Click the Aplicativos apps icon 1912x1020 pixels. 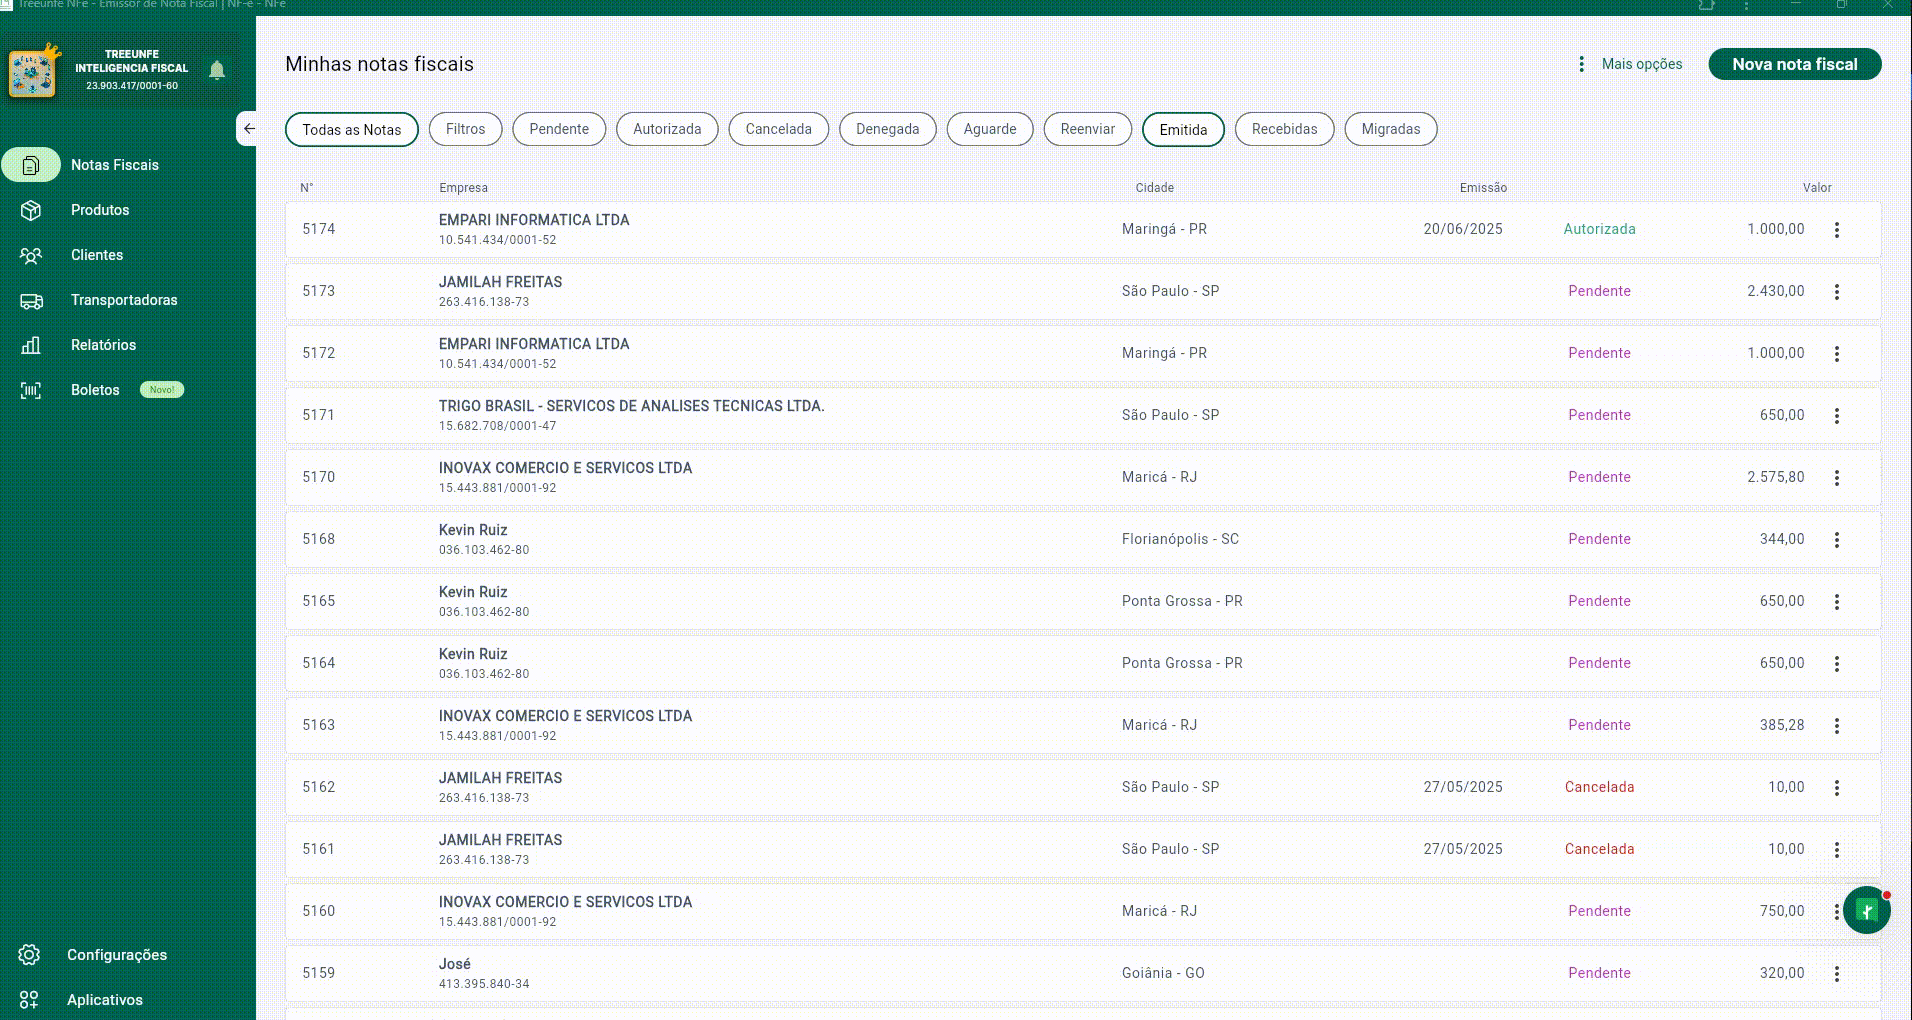[29, 1000]
